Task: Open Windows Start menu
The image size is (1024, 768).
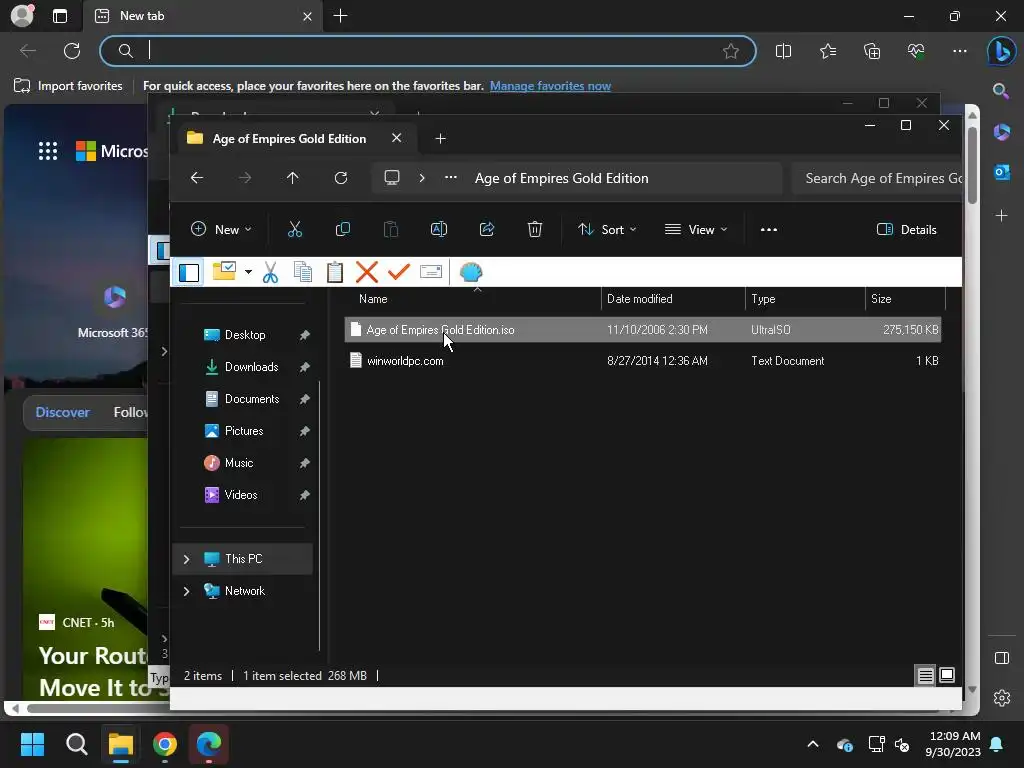Action: 32,744
